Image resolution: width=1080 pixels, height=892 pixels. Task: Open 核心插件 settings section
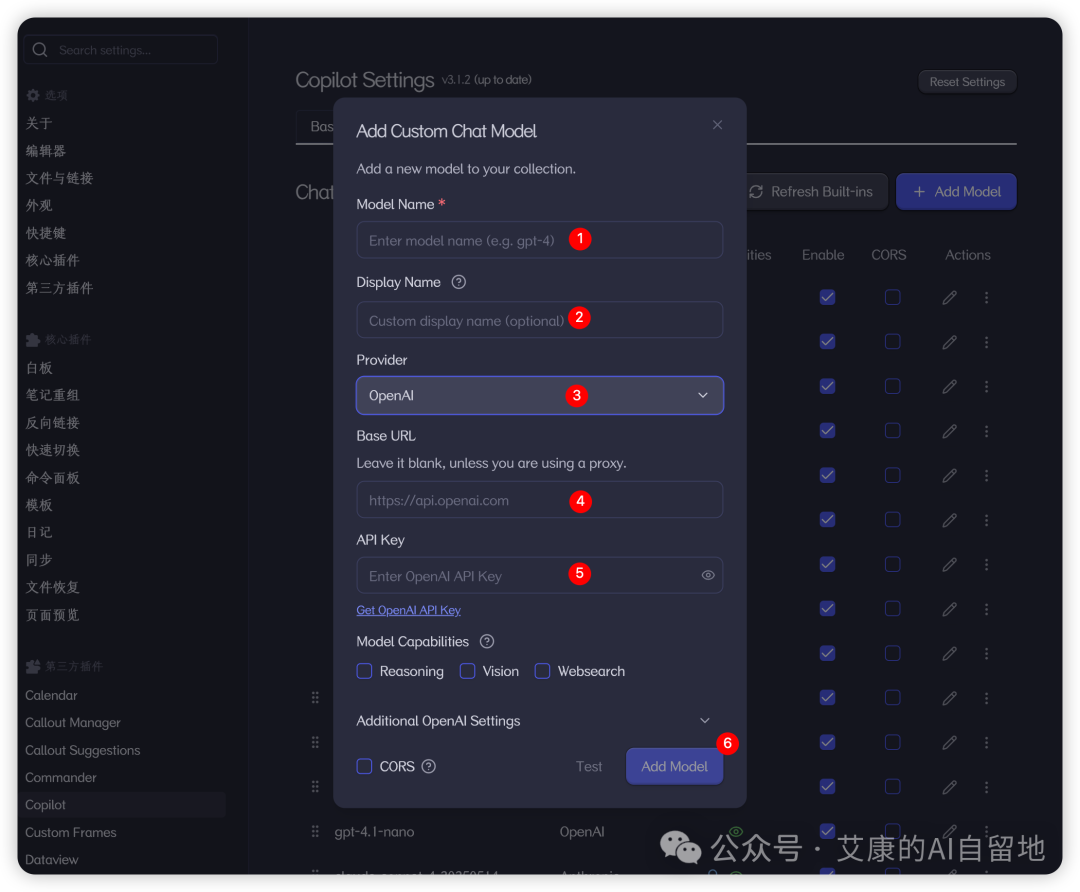tap(52, 260)
